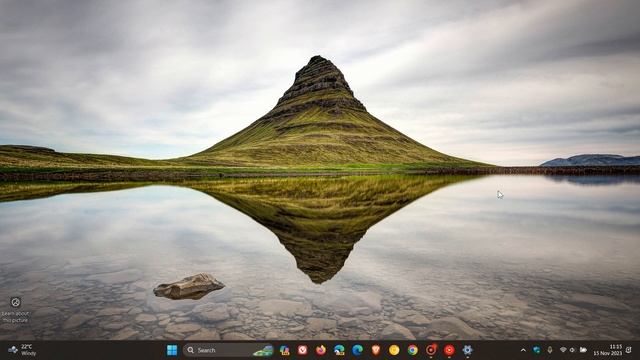Show hidden system tray icons
The width and height of the screenshot is (640, 360).
523,350
